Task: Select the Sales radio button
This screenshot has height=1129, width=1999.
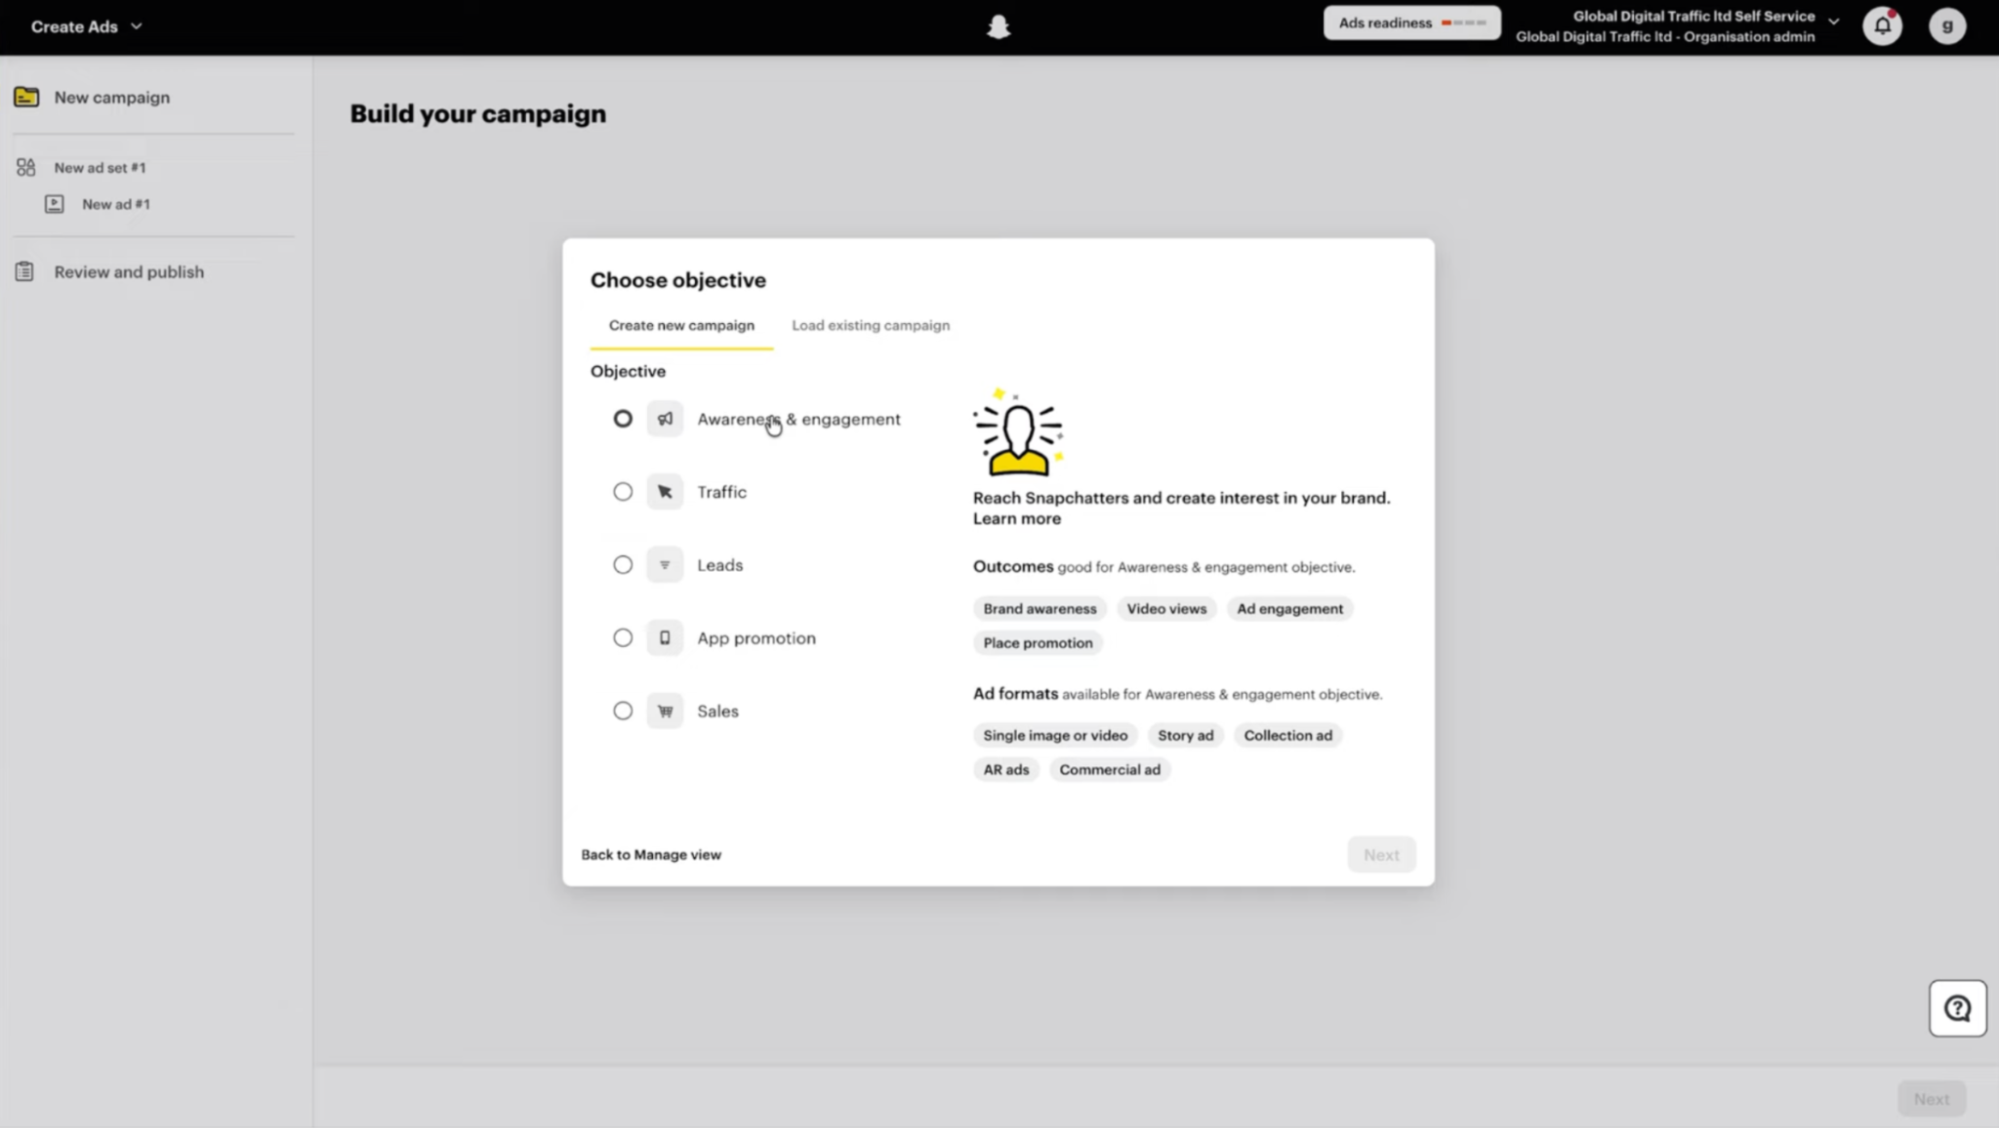Action: point(623,711)
